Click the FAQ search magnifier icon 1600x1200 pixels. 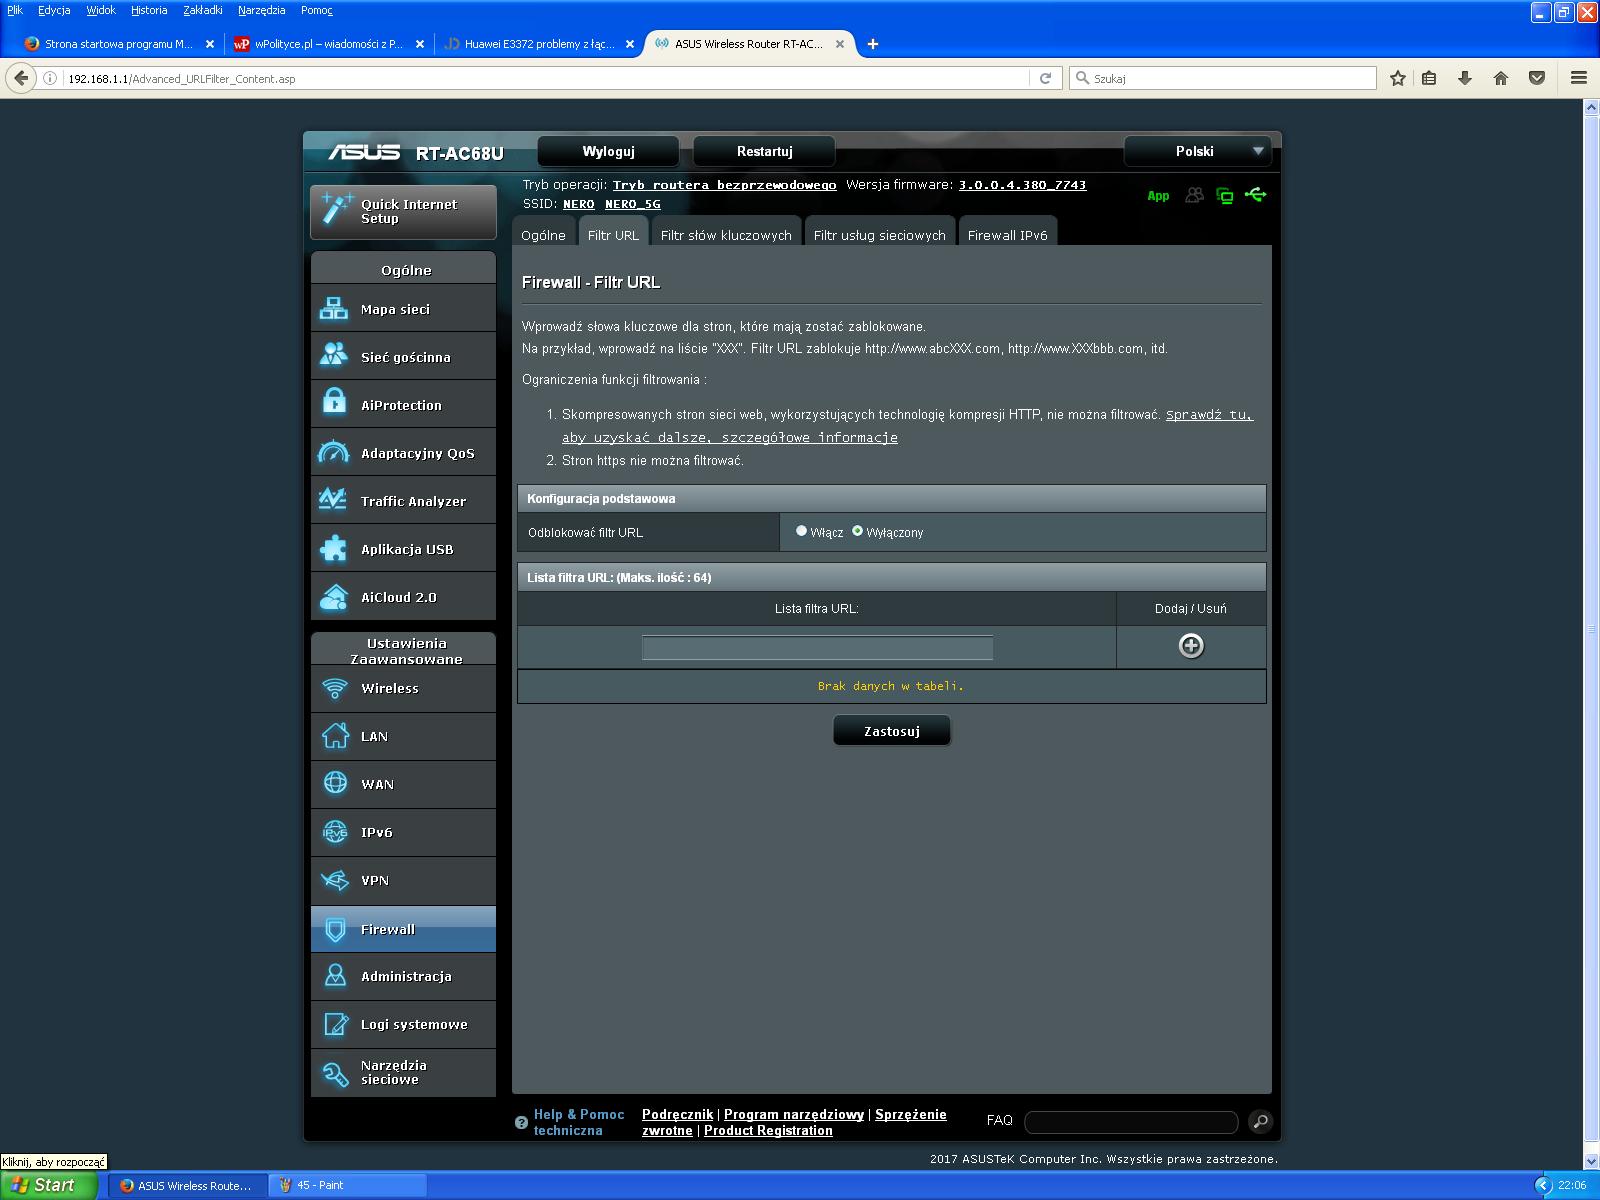1260,1121
